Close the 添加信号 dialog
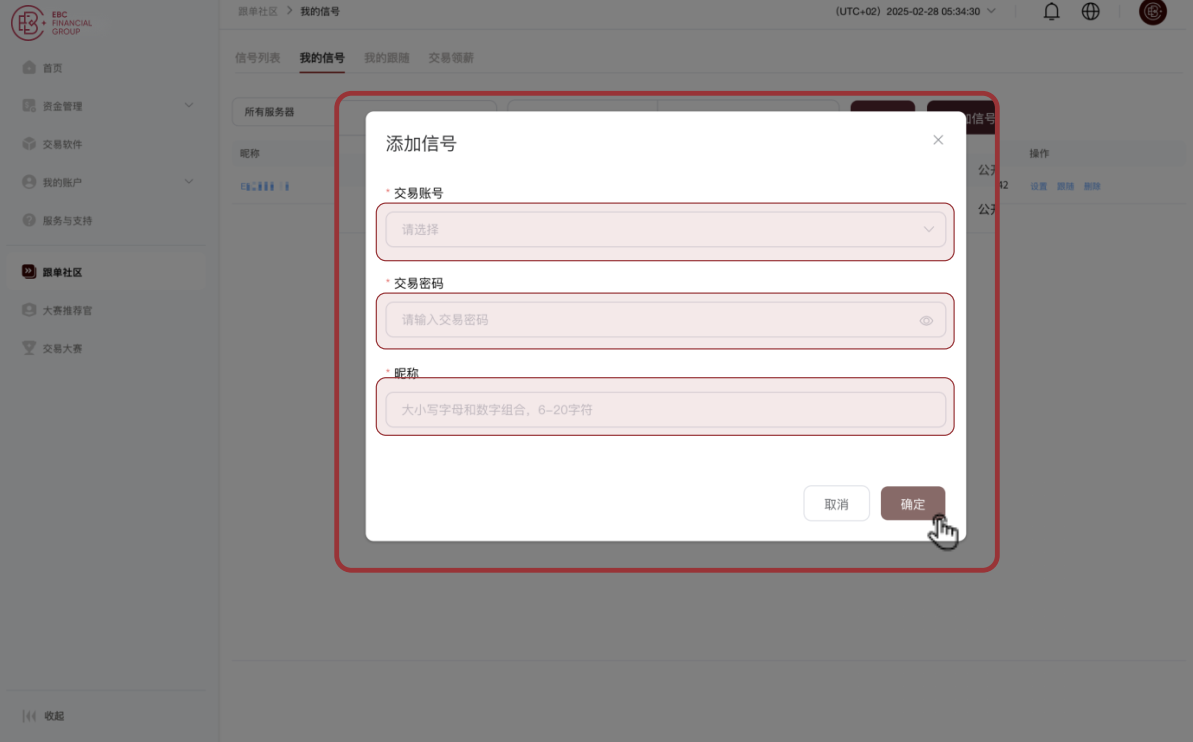Viewport: 1193px width, 742px height. tap(938, 140)
